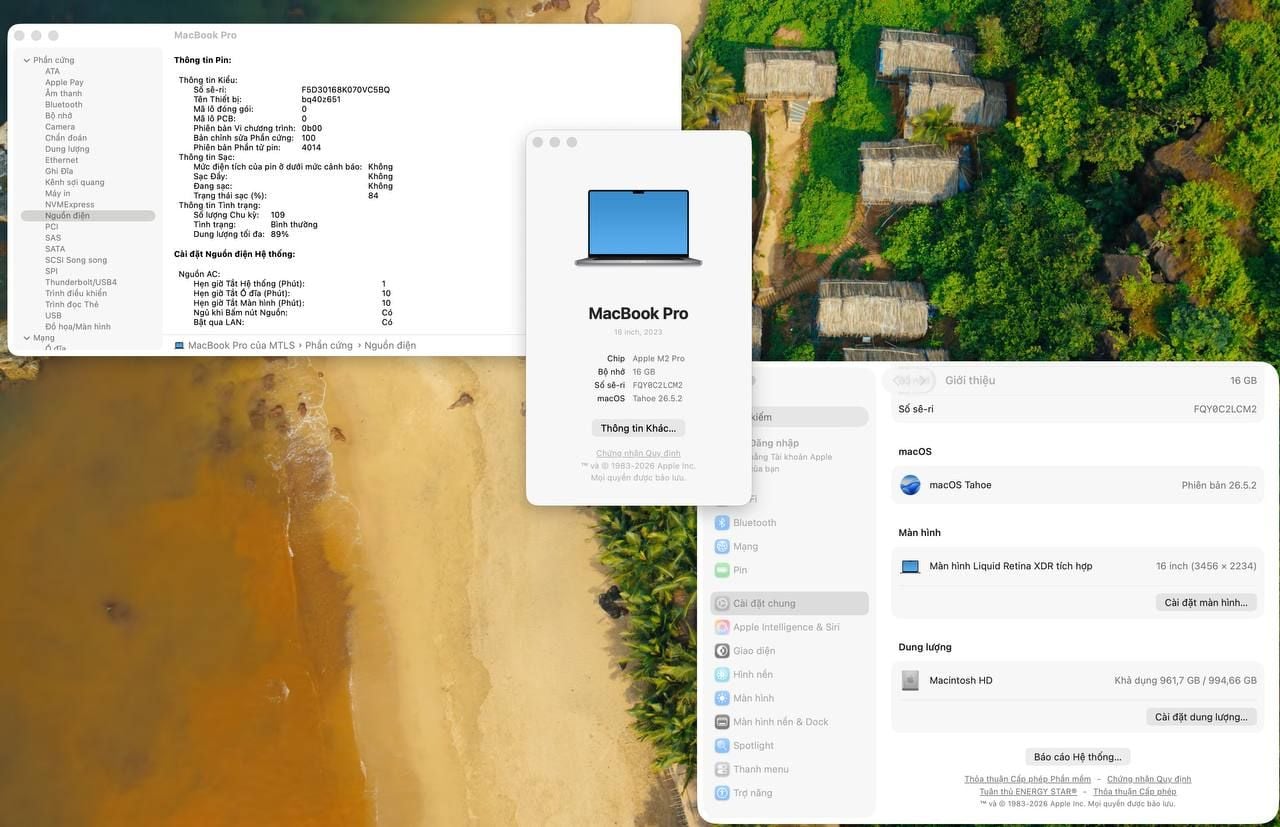The width and height of the screenshot is (1280, 827).
Task: Open Thỏa thuận Cấp phép Phần mềm link
Action: (x=1027, y=779)
